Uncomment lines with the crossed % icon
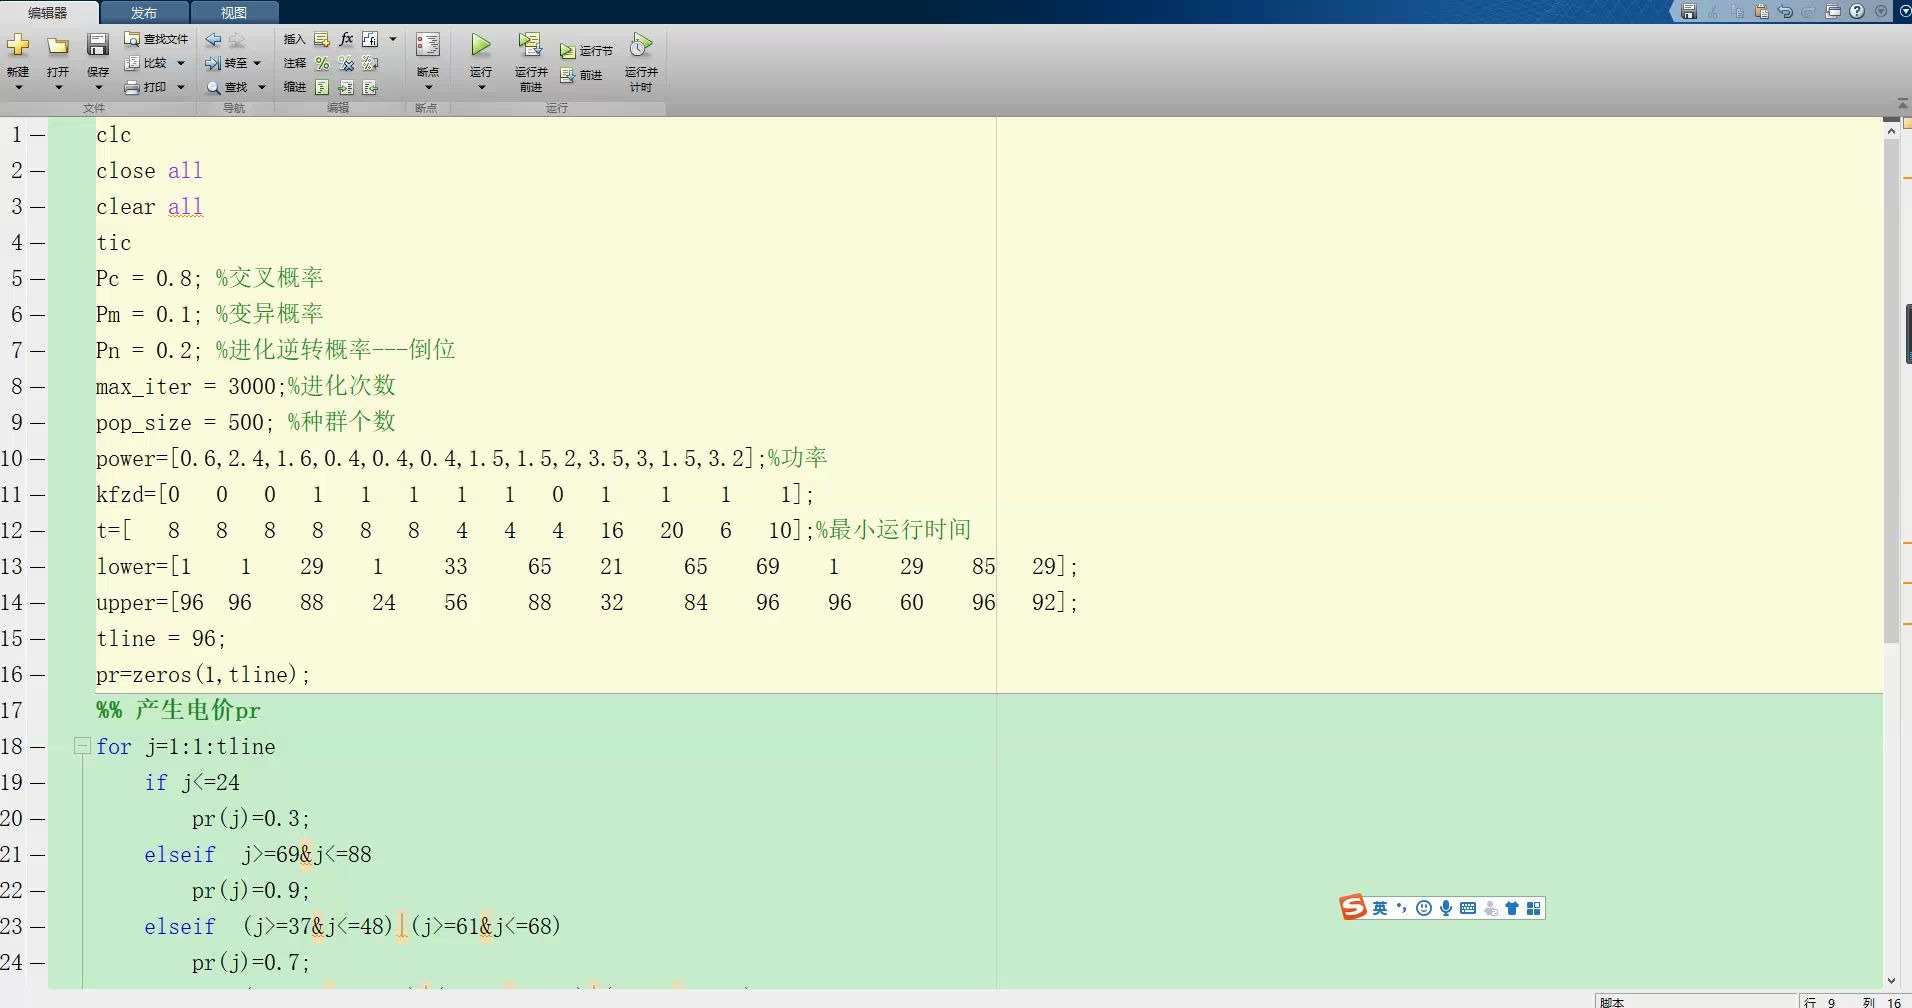 pos(346,63)
